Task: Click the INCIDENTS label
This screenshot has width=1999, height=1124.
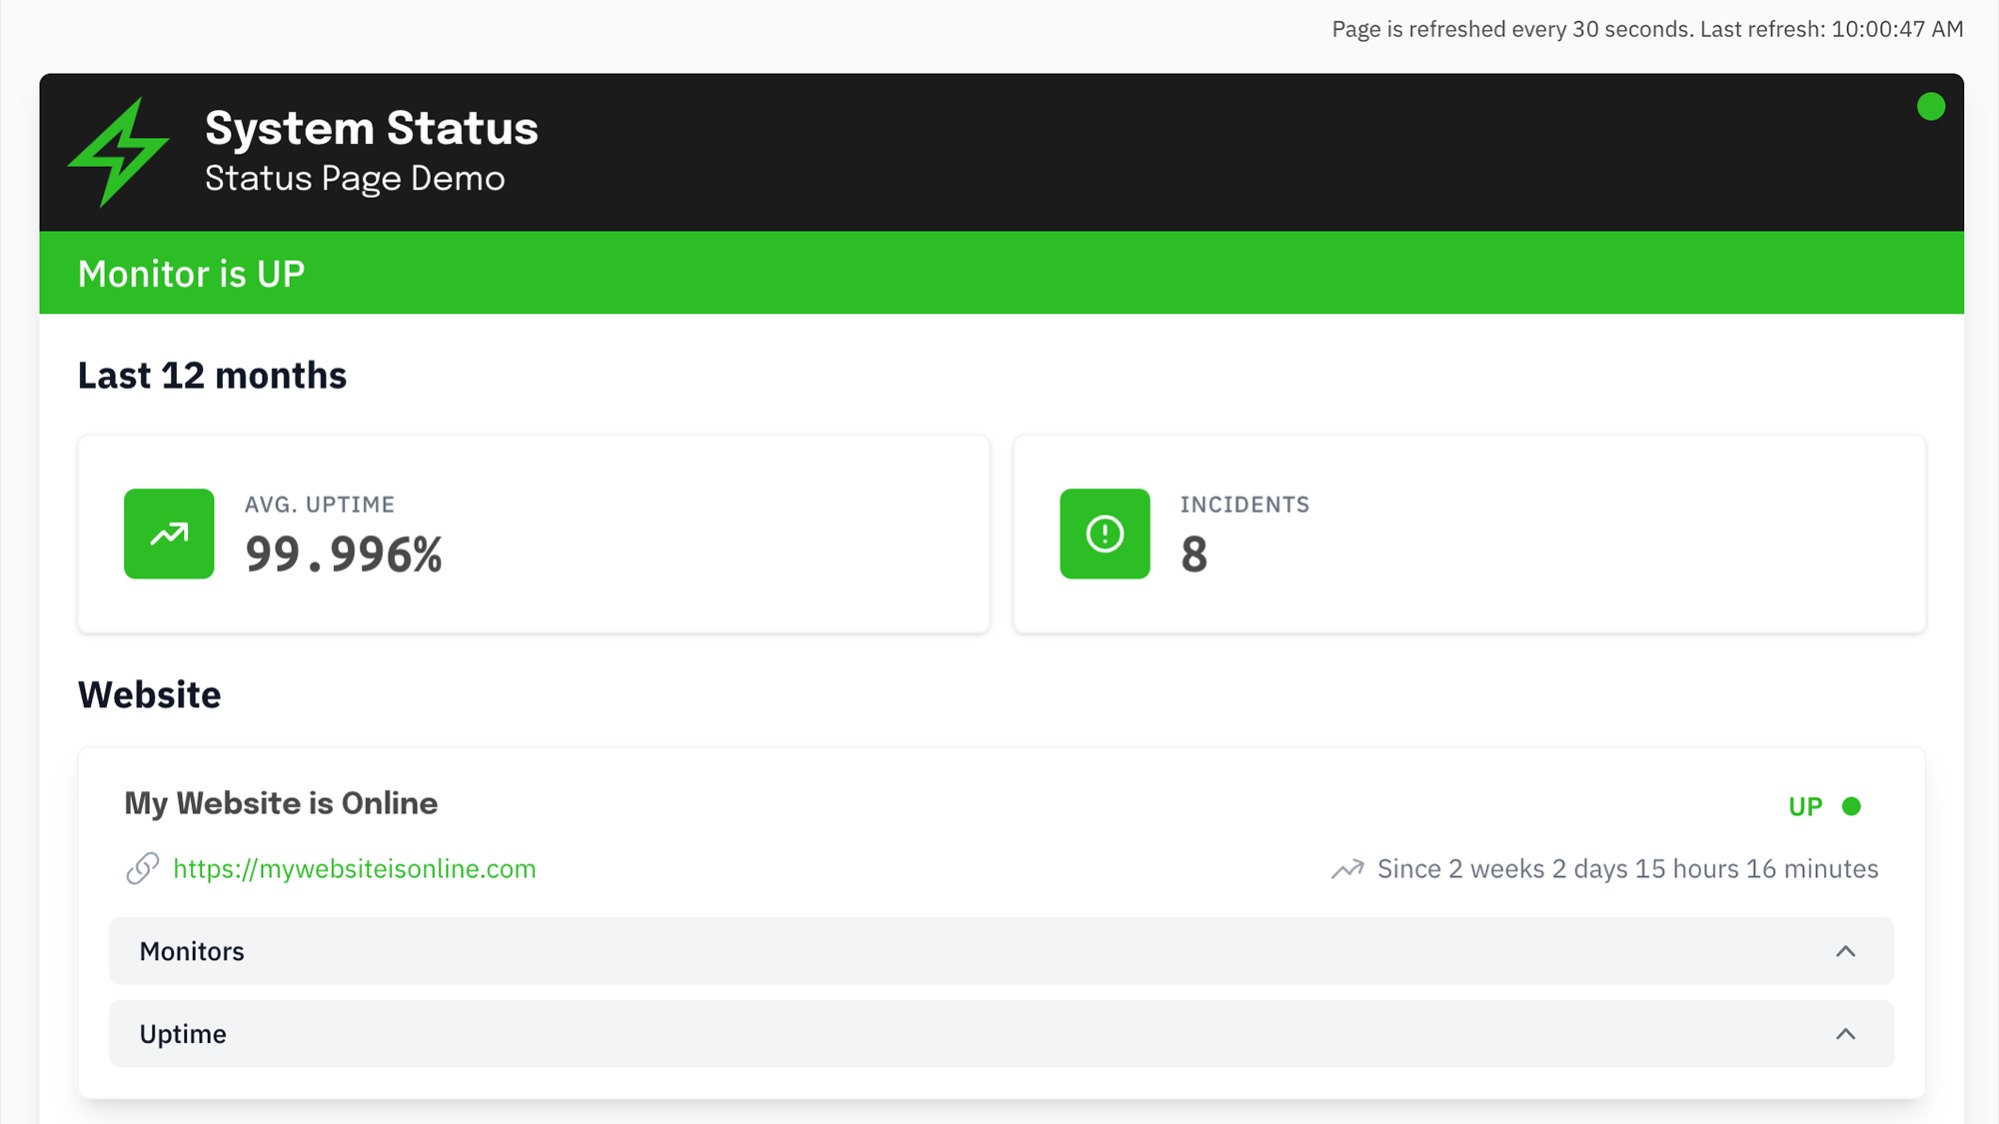Action: 1244,505
